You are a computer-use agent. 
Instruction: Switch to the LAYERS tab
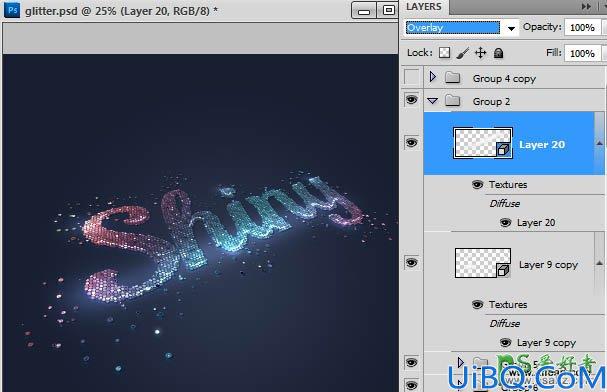424,7
